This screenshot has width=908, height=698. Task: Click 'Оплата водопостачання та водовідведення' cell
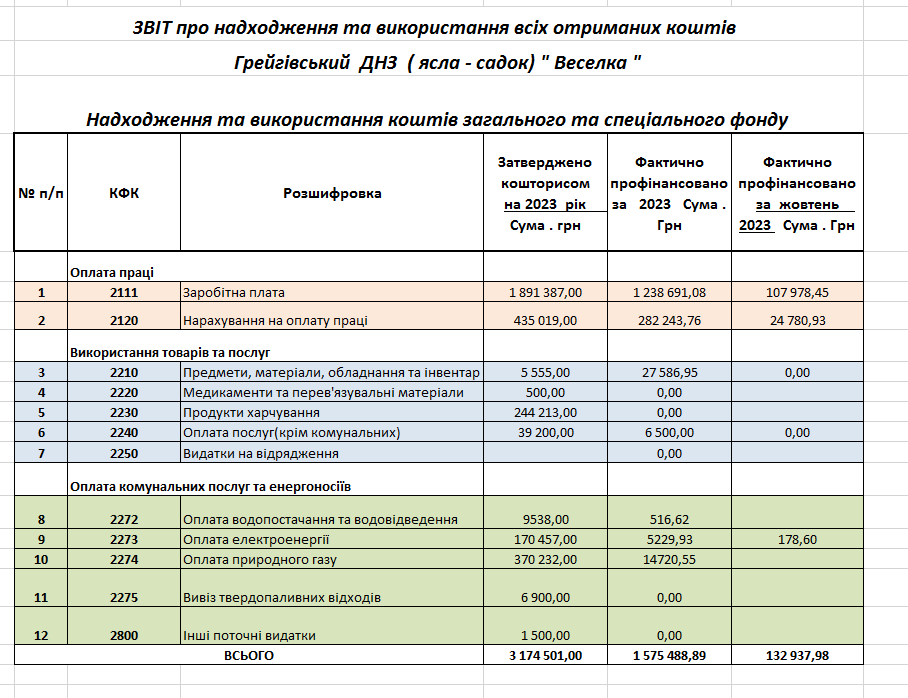coord(332,512)
